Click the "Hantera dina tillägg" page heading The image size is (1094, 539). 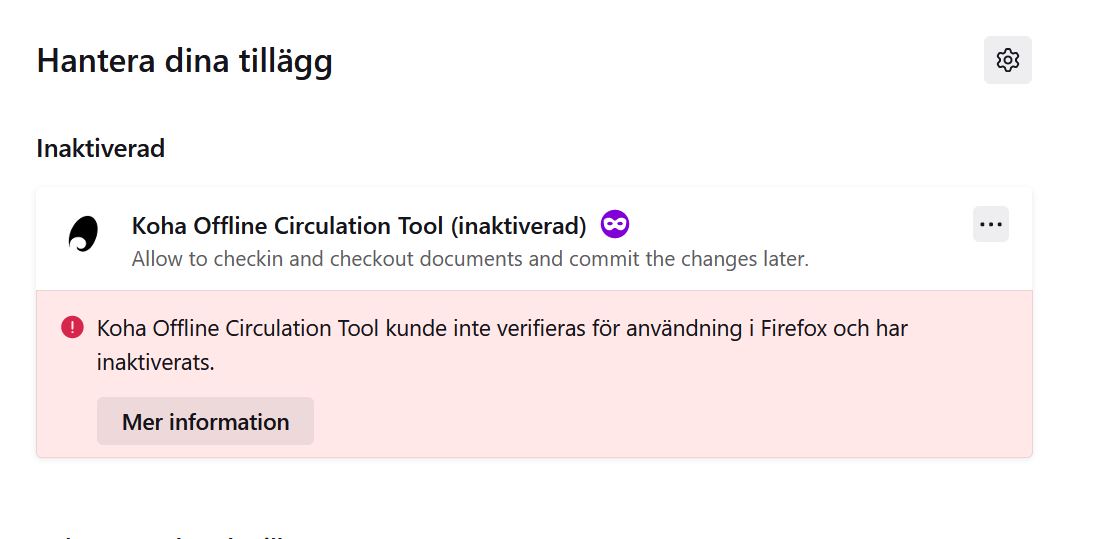pyautogui.click(x=185, y=61)
